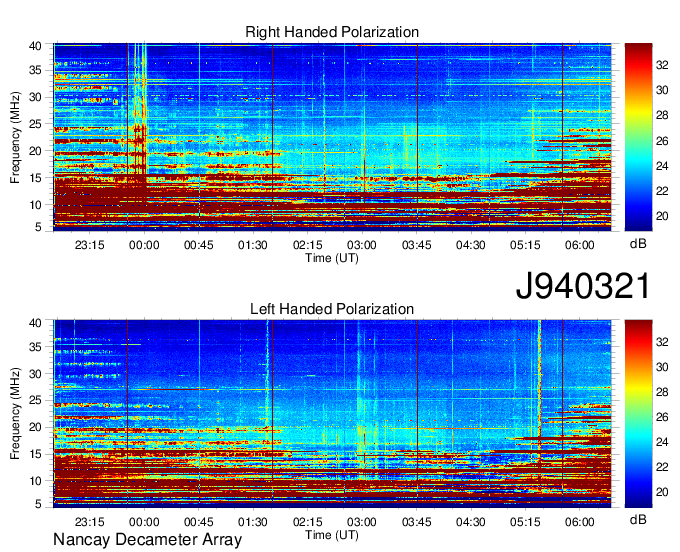The height and width of the screenshot is (552, 680).
Task: Click the 5 MHz tick on Right Handed plot
Action: (x=38, y=227)
